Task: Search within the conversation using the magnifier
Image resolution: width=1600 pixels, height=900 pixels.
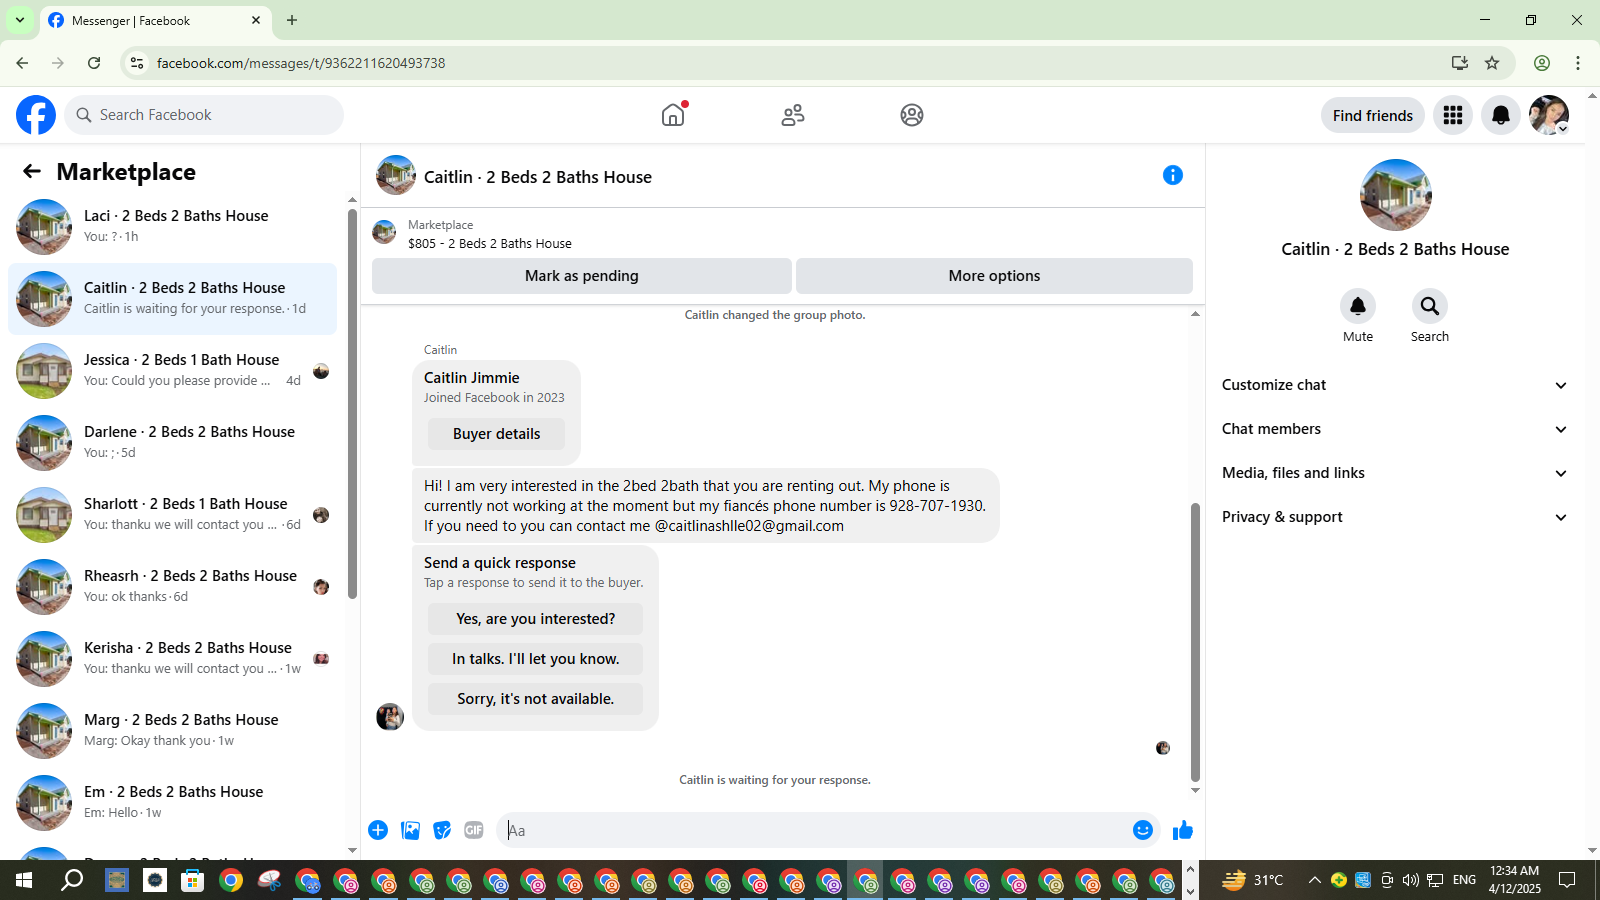Action: [x=1430, y=306]
